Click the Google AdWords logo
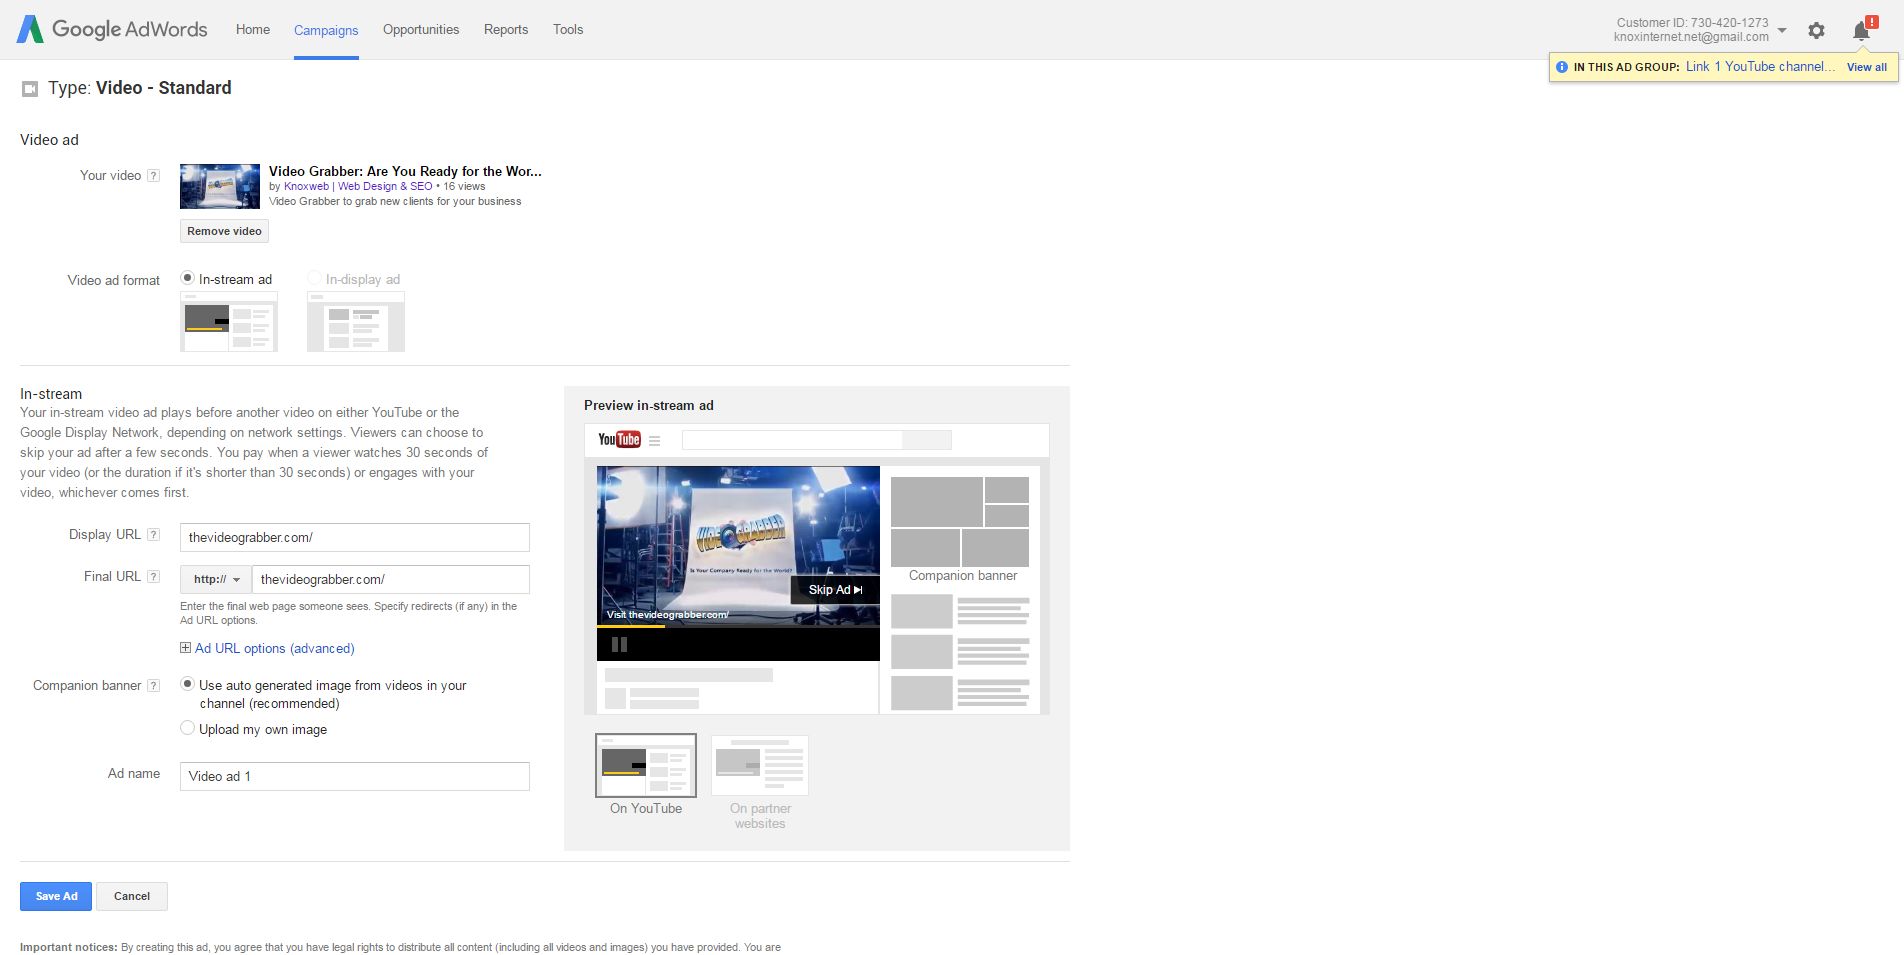Image resolution: width=1904 pixels, height=955 pixels. pyautogui.click(x=112, y=29)
